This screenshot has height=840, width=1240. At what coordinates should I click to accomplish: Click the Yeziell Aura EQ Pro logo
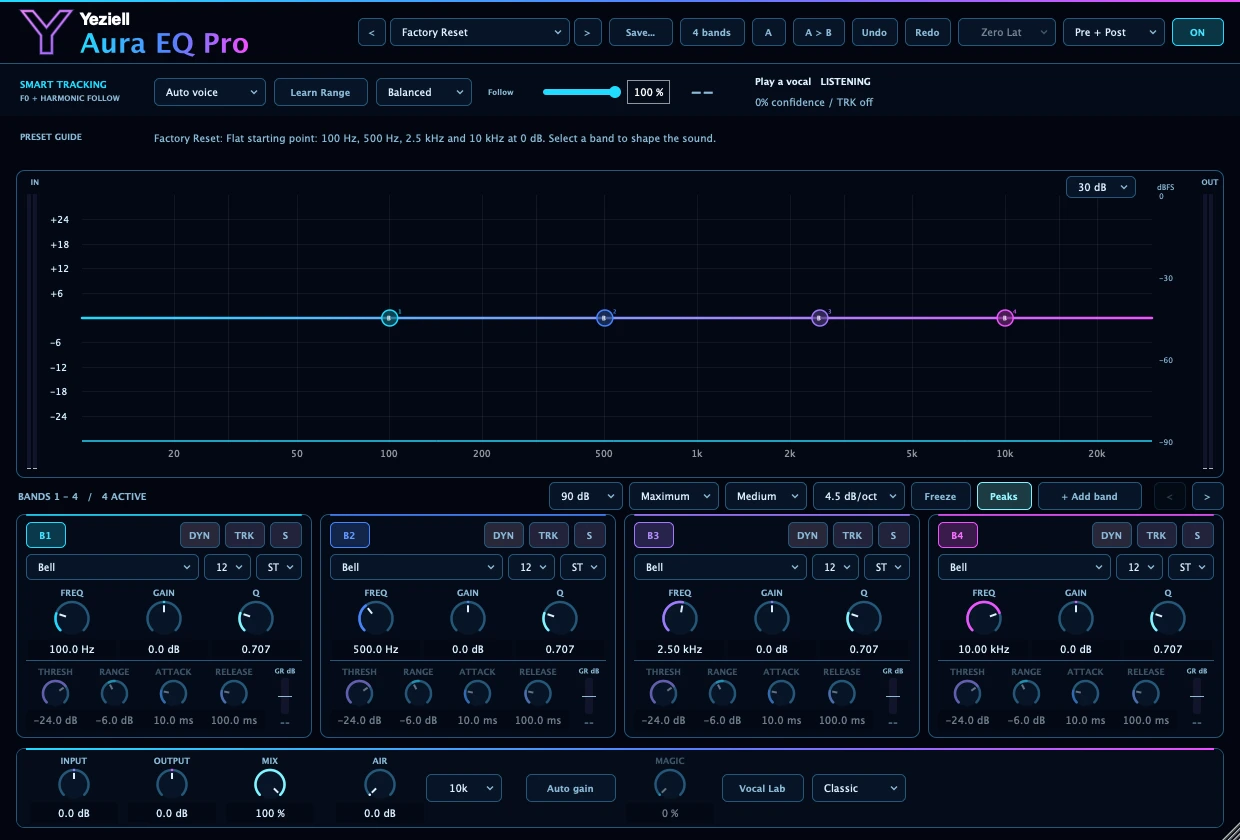click(x=135, y=33)
